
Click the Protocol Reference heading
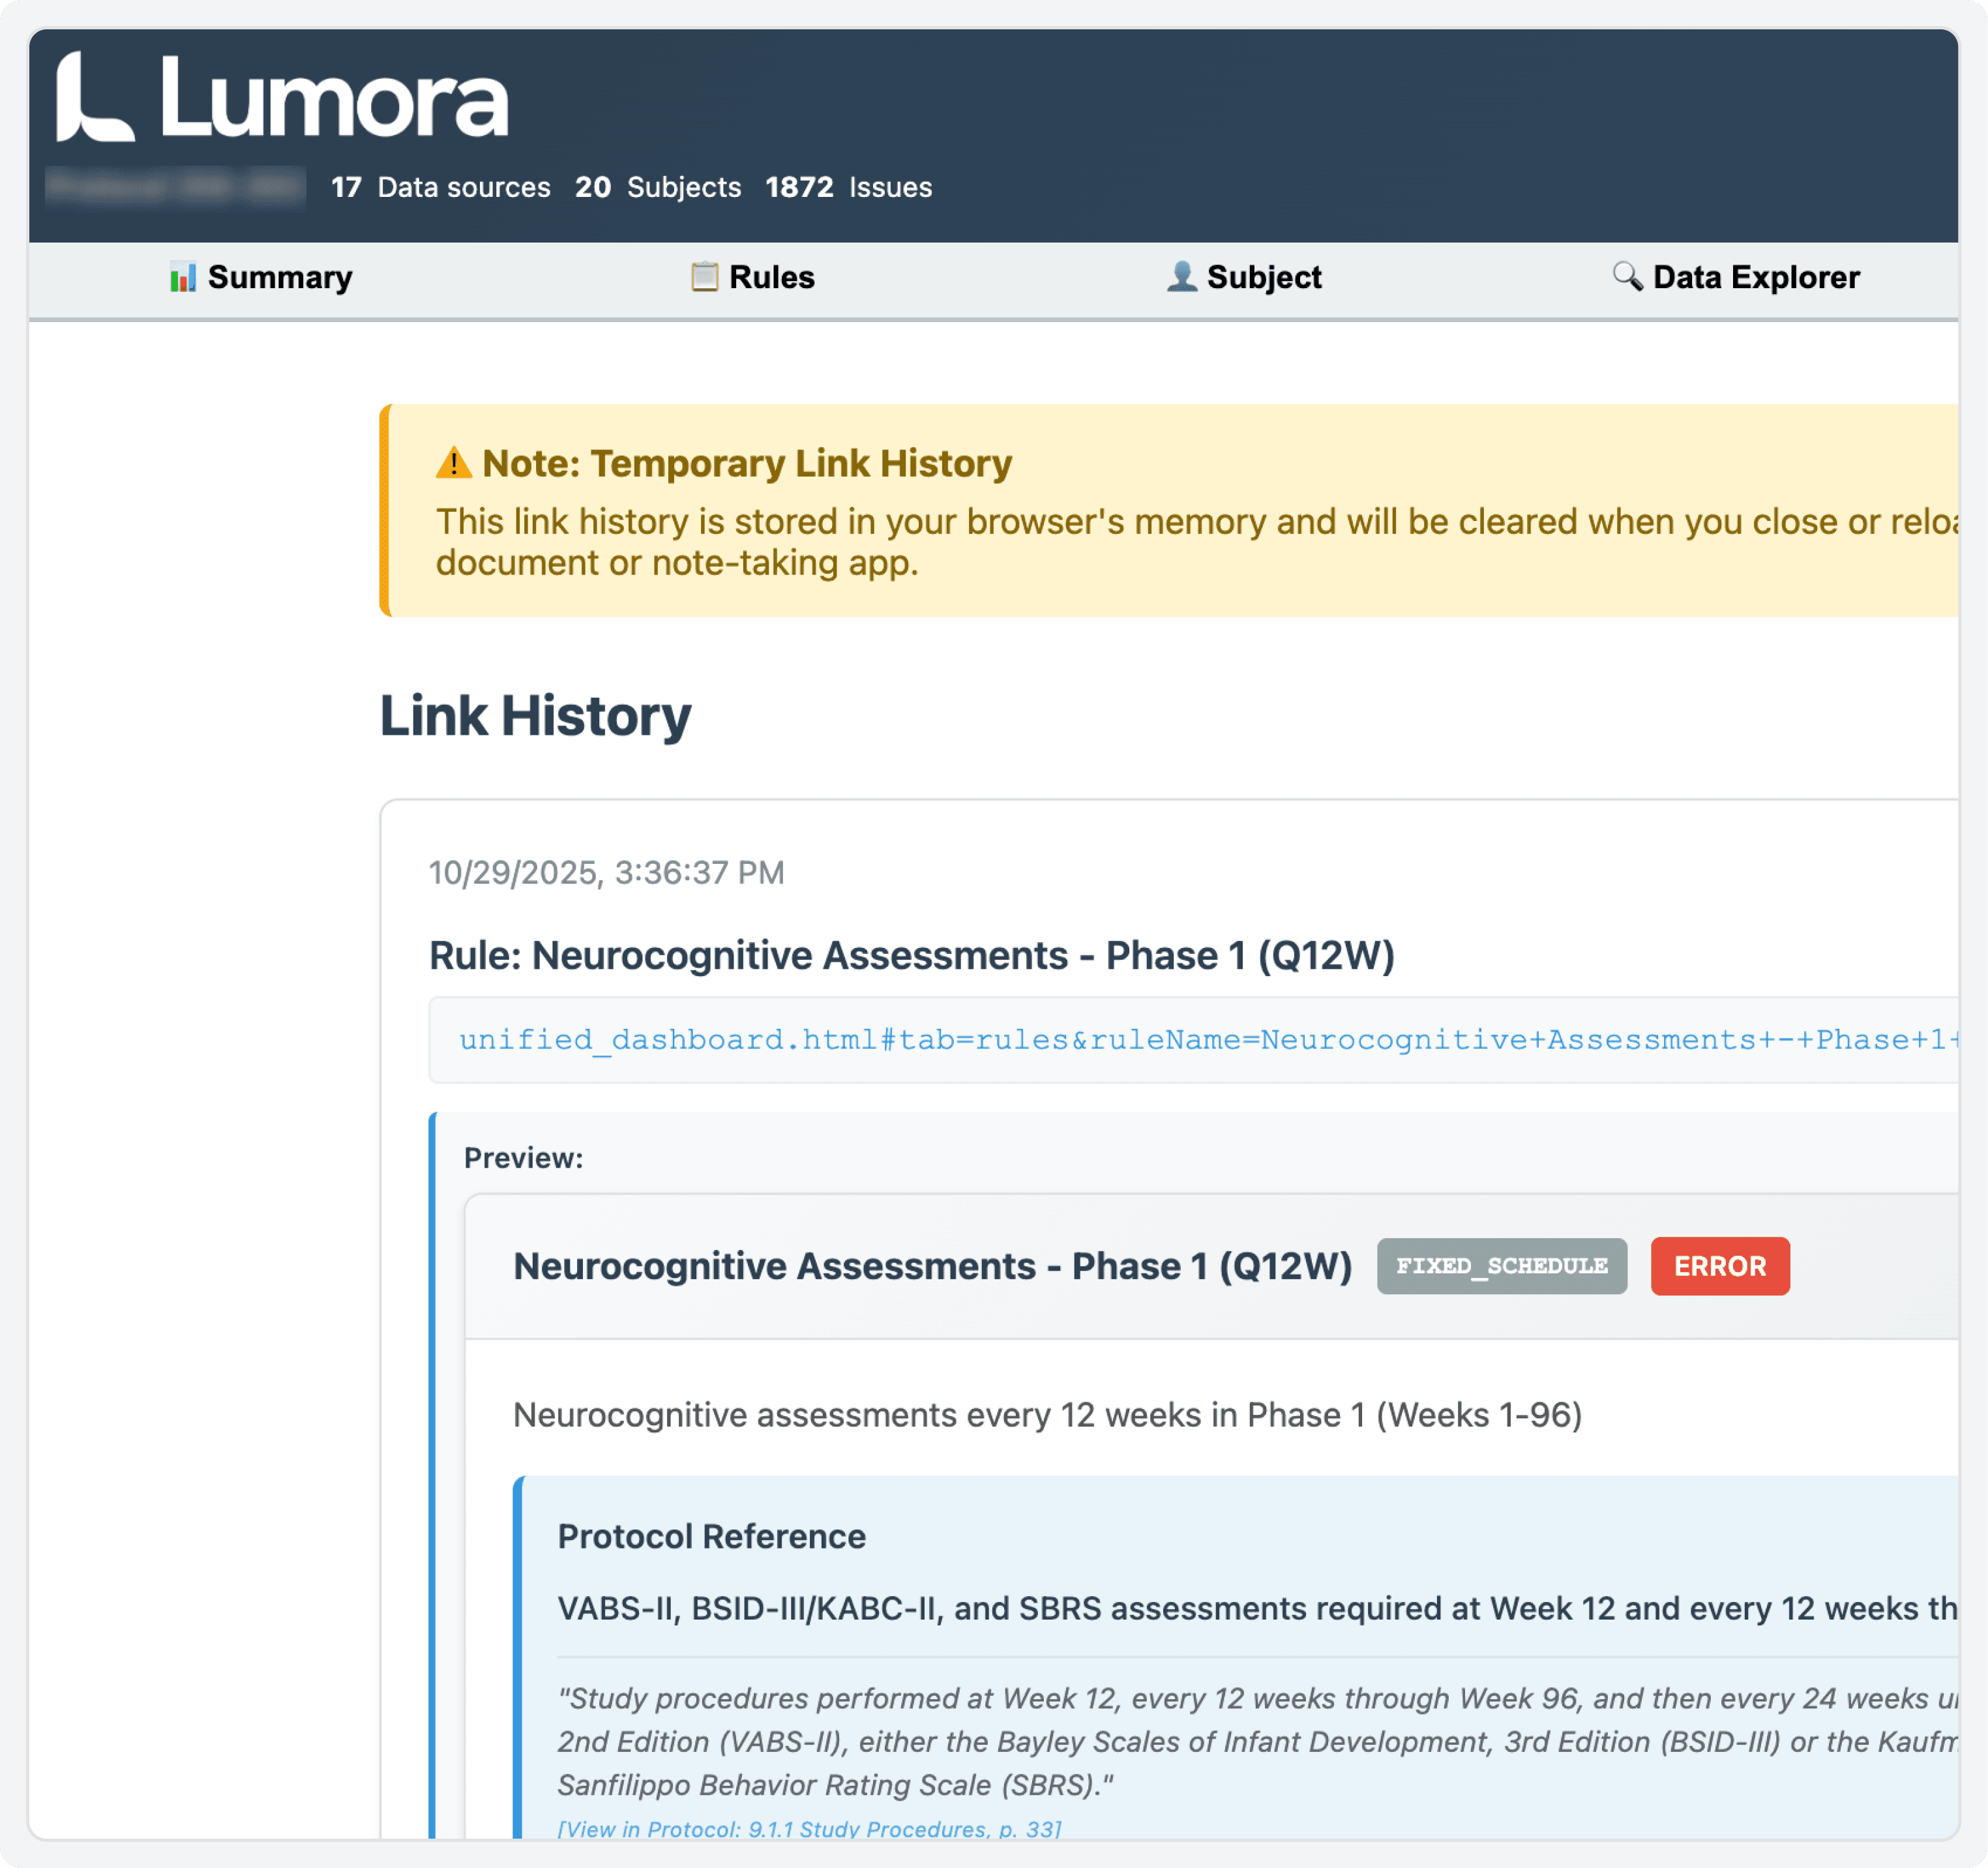(711, 1536)
